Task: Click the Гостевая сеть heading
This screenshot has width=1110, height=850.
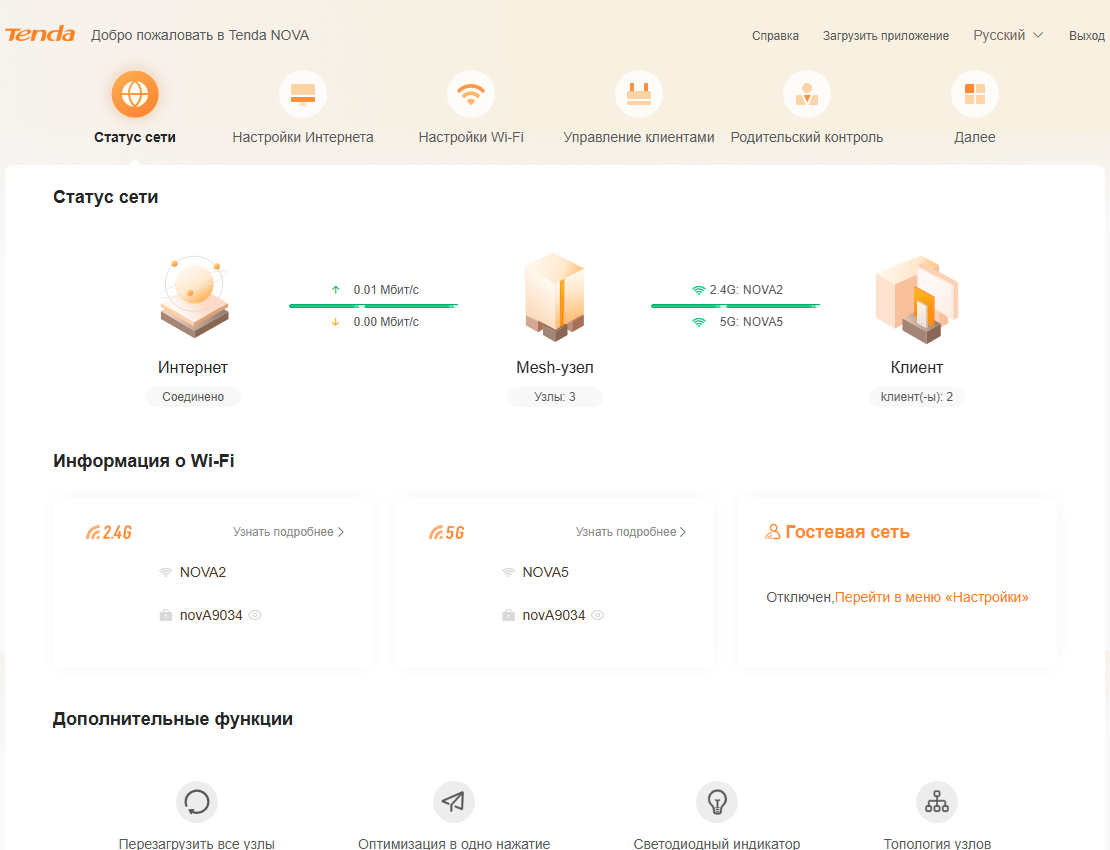Action: click(847, 532)
